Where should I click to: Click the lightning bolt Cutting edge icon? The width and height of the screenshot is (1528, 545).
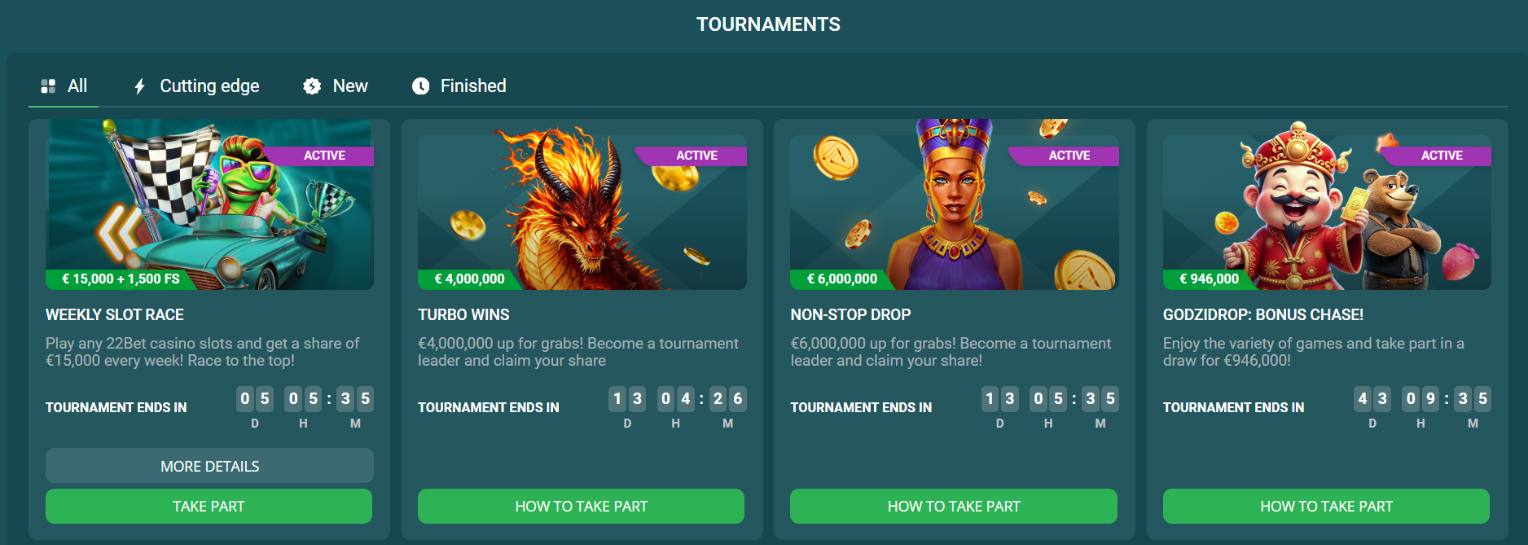click(140, 86)
